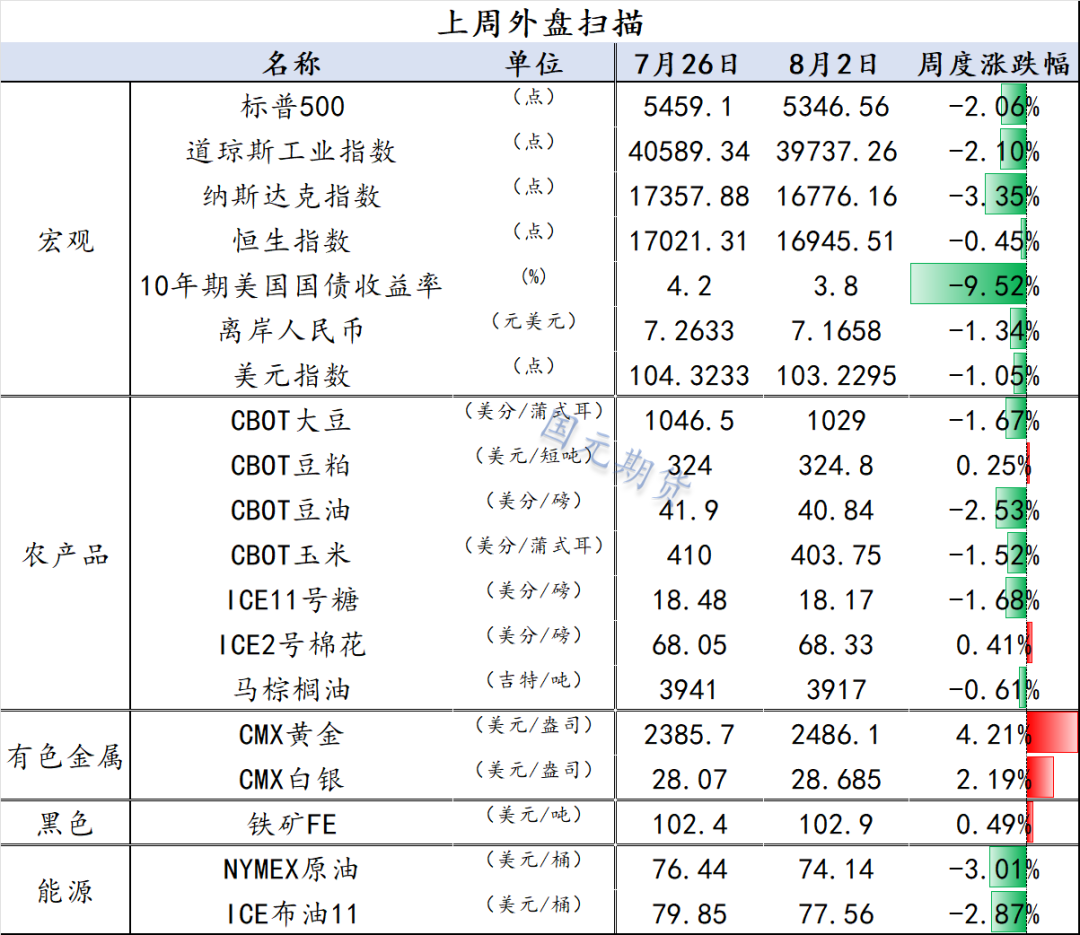Select the value 3941
The width and height of the screenshot is (1080, 935).
point(689,690)
